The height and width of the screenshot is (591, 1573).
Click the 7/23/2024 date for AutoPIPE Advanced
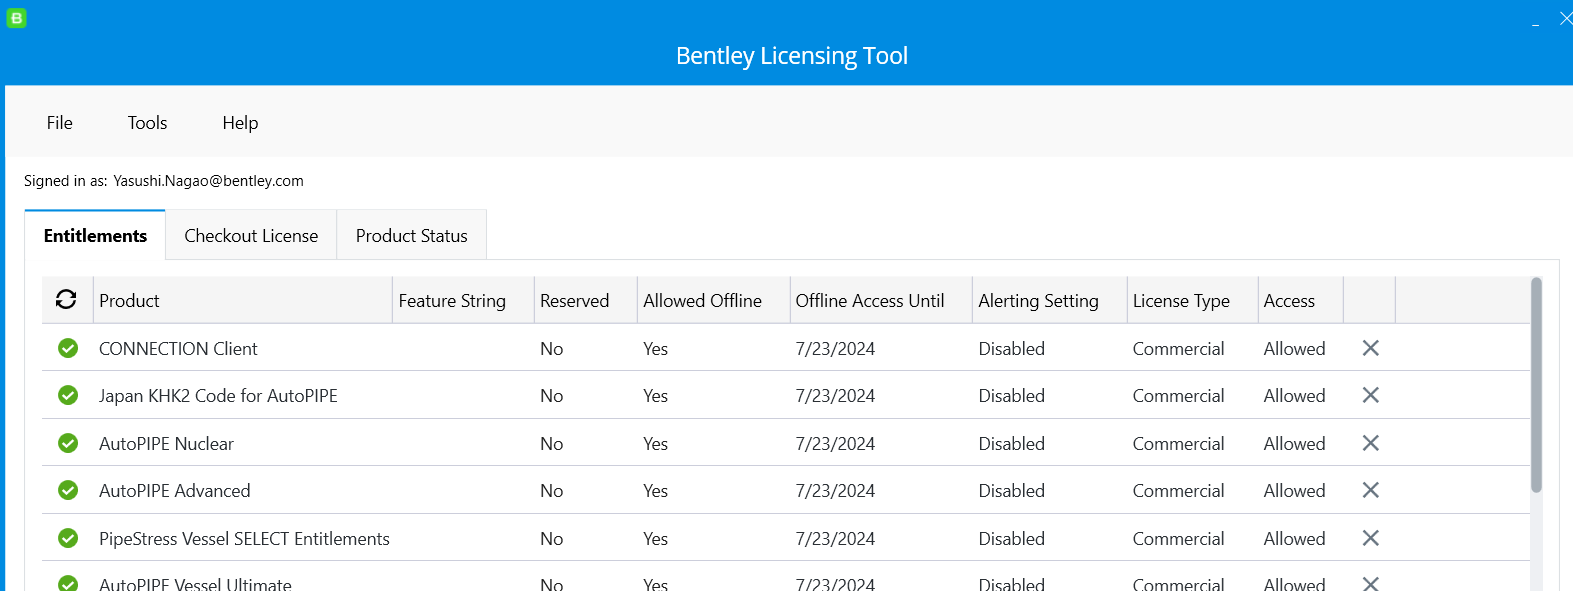[x=835, y=491]
